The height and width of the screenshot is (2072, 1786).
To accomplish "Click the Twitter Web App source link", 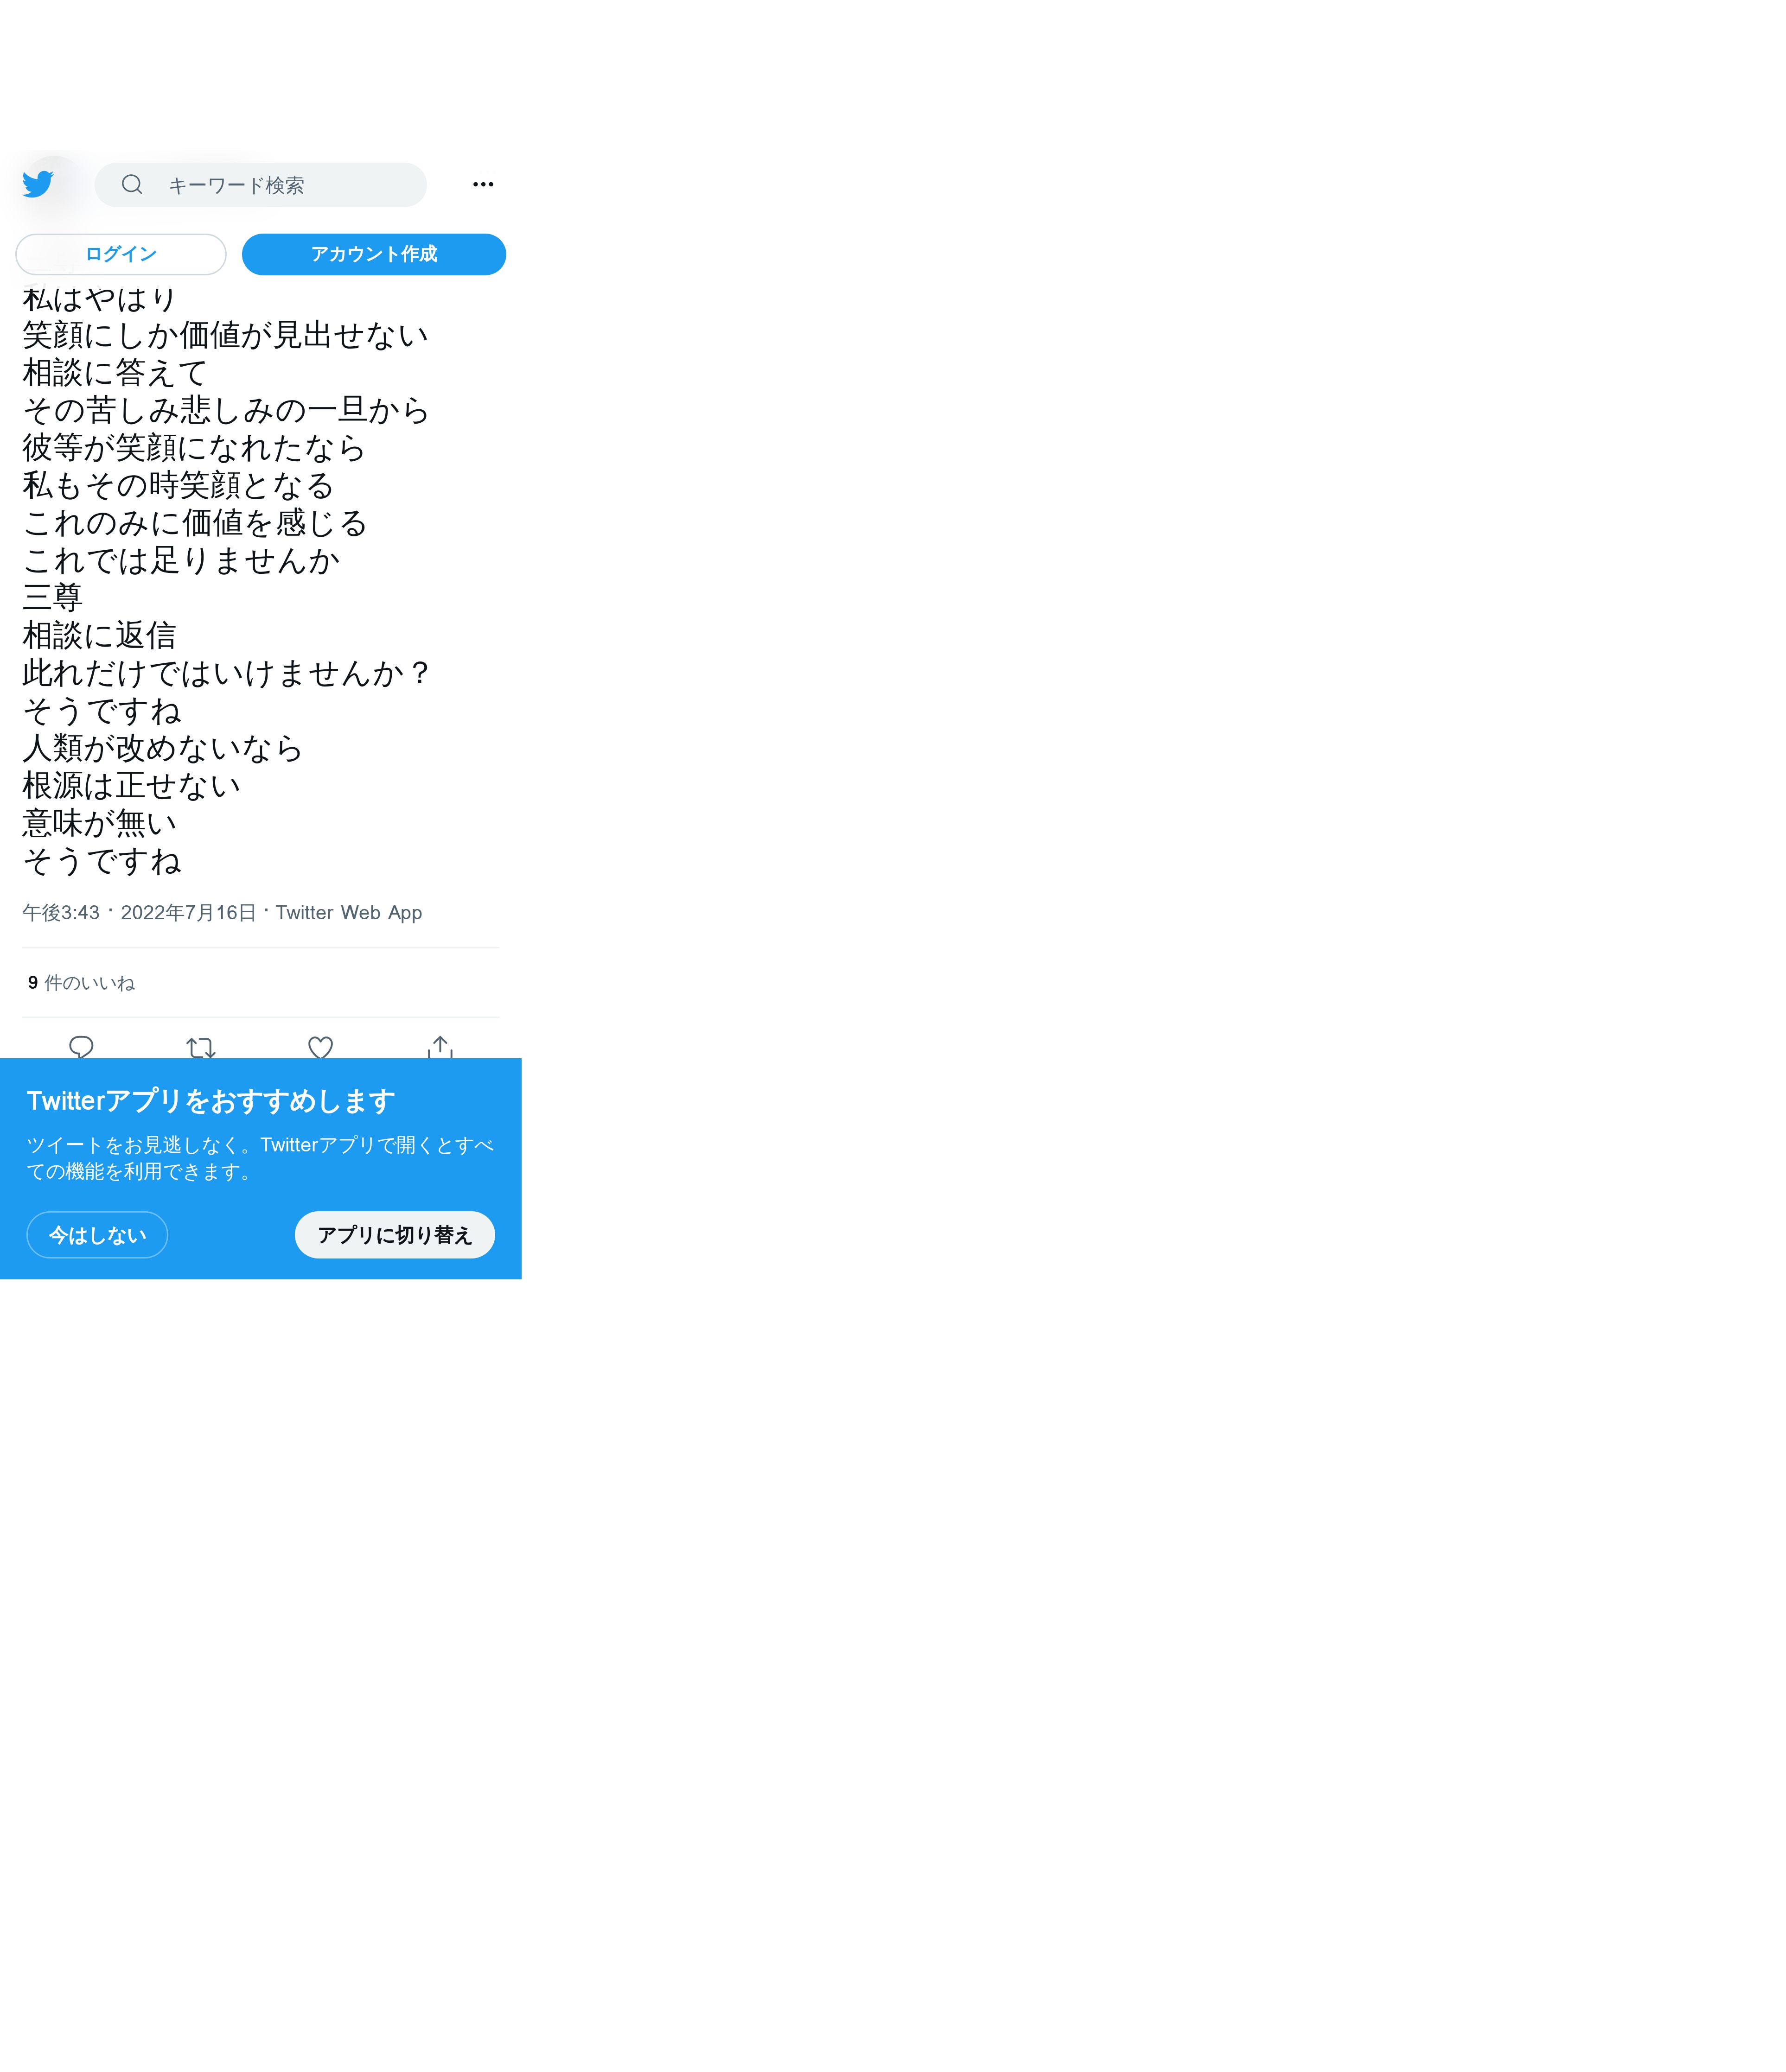I will coord(348,912).
